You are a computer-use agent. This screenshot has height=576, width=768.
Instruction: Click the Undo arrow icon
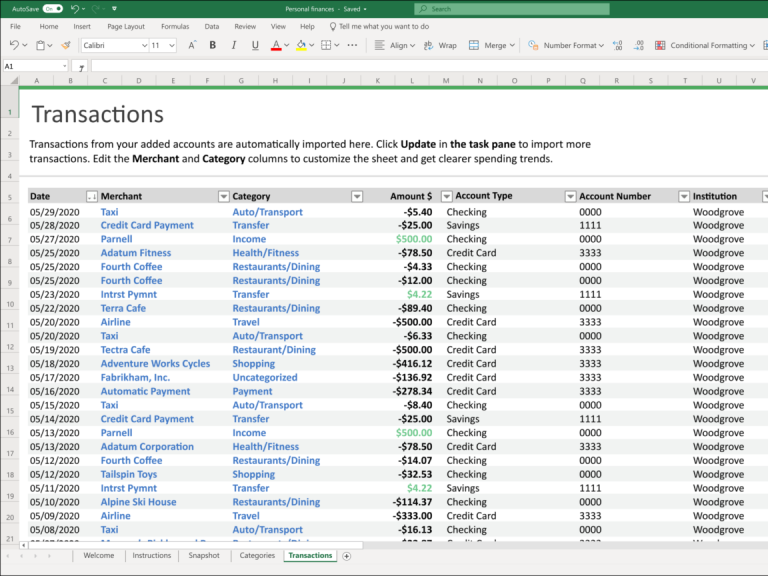coord(14,45)
